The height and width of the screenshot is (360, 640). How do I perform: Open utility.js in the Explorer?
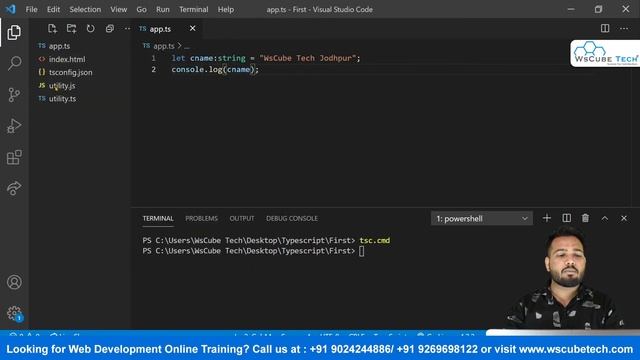[62, 86]
